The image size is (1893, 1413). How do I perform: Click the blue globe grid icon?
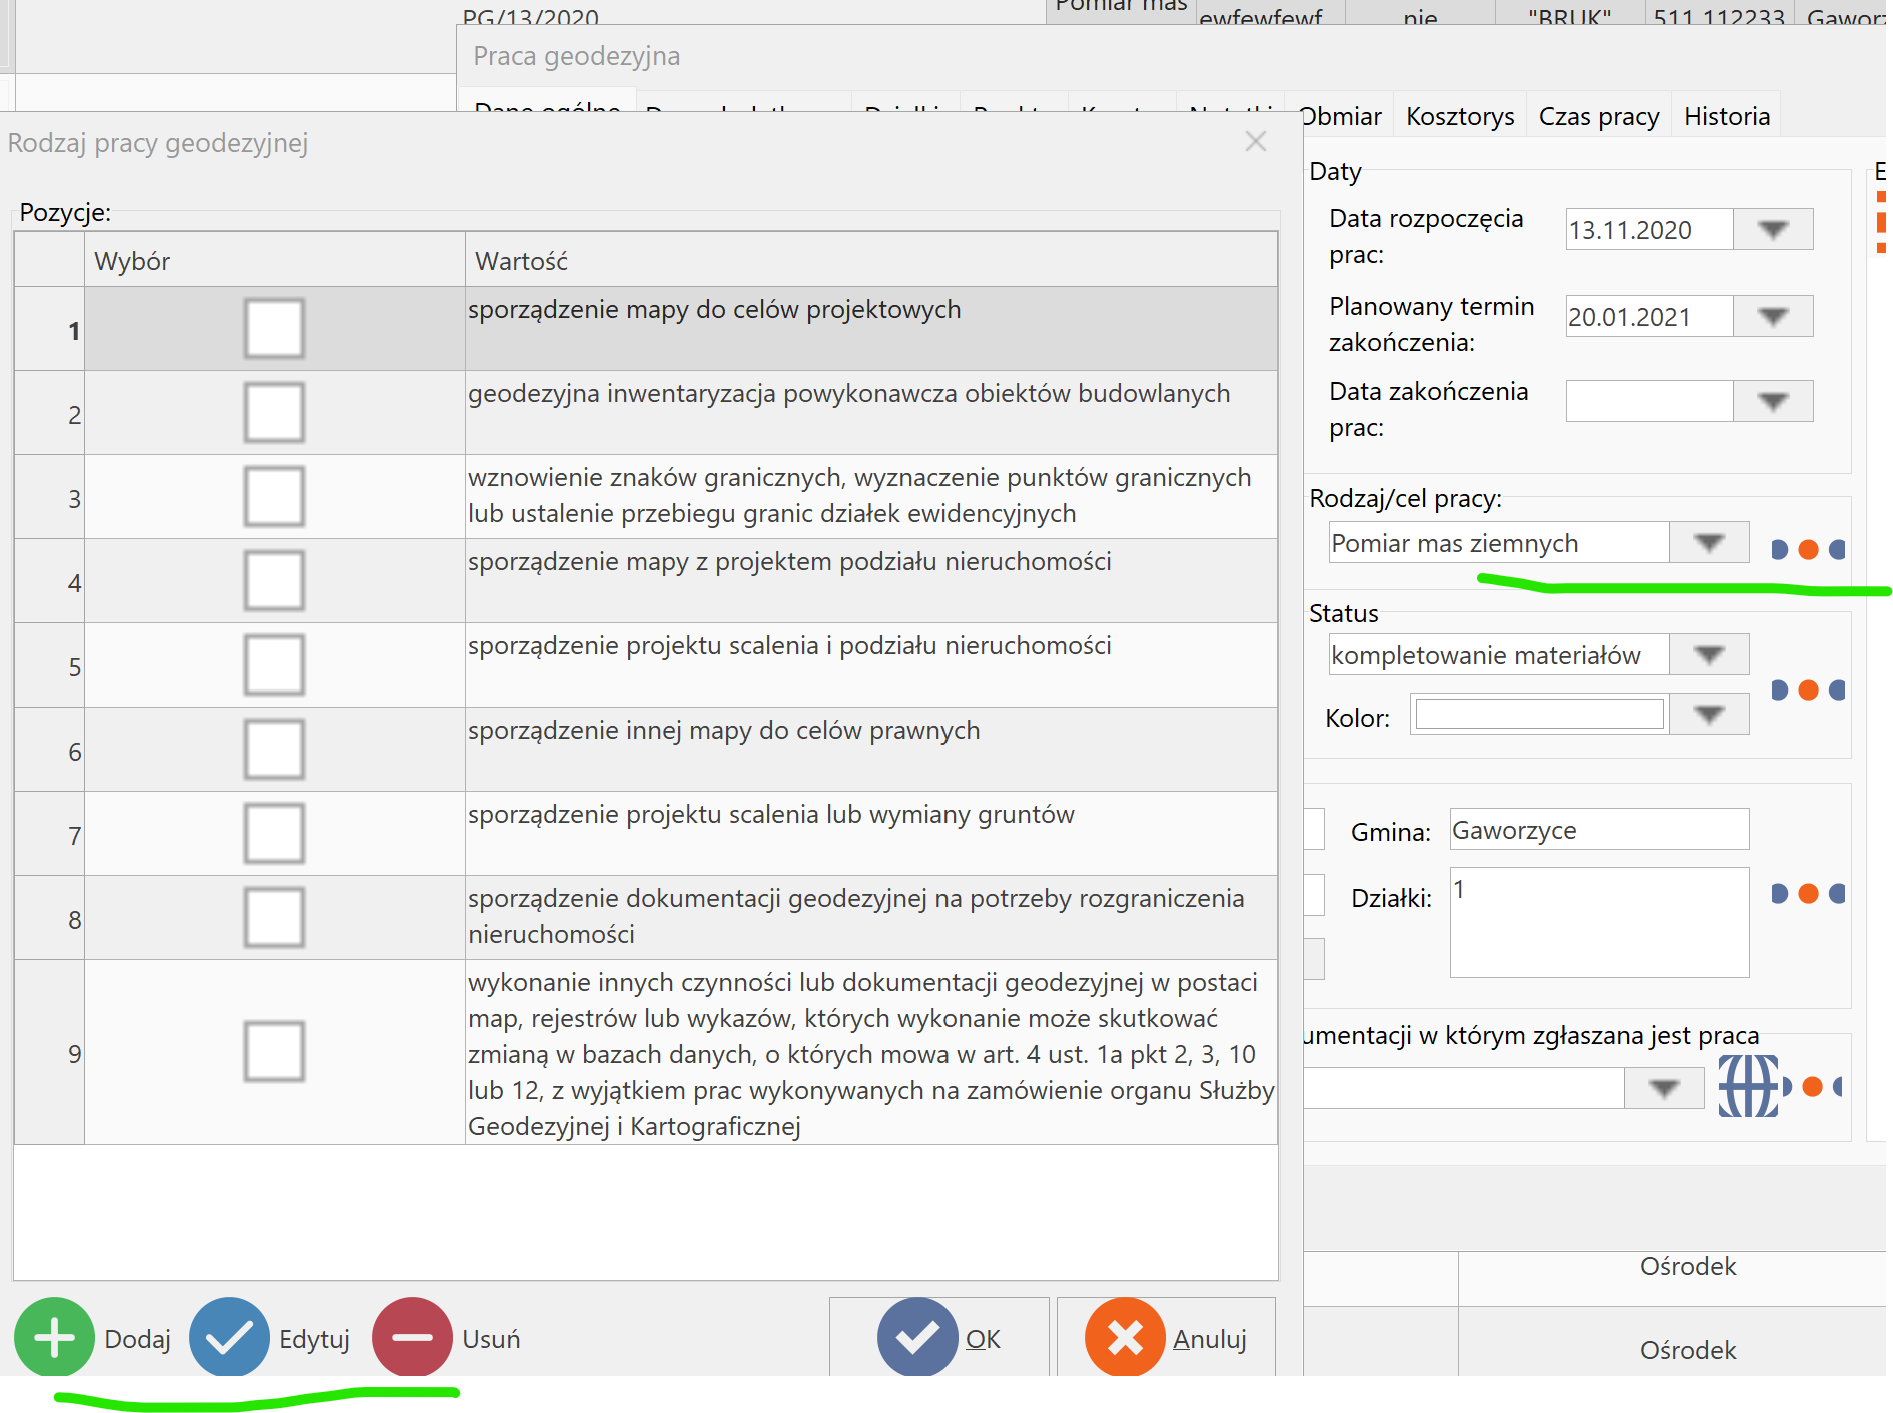(x=1749, y=1086)
